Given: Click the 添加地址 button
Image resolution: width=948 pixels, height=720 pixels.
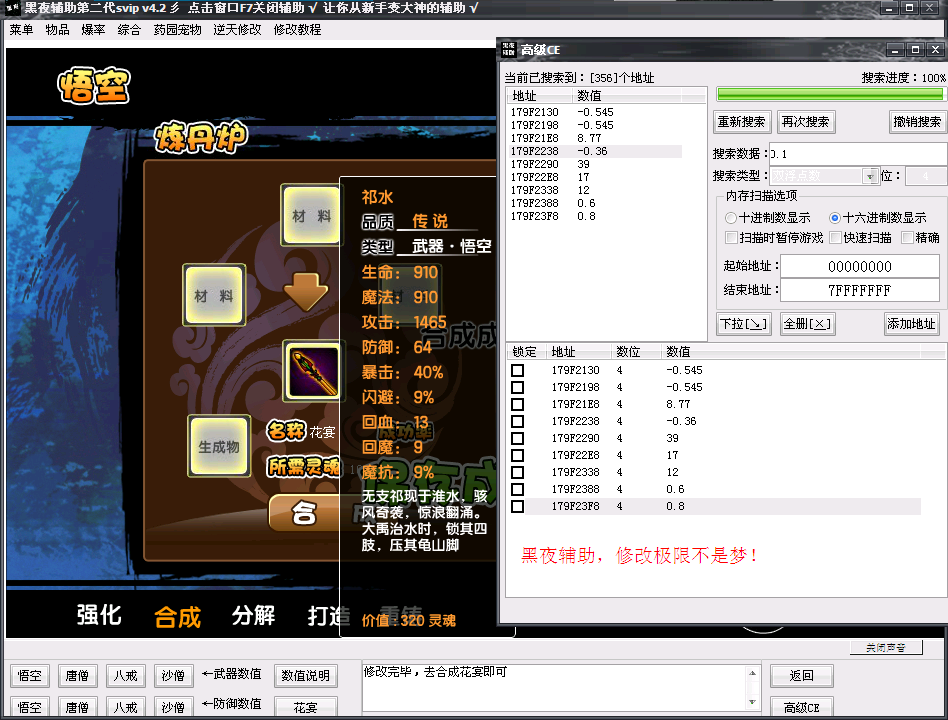Looking at the screenshot, I should pos(911,324).
